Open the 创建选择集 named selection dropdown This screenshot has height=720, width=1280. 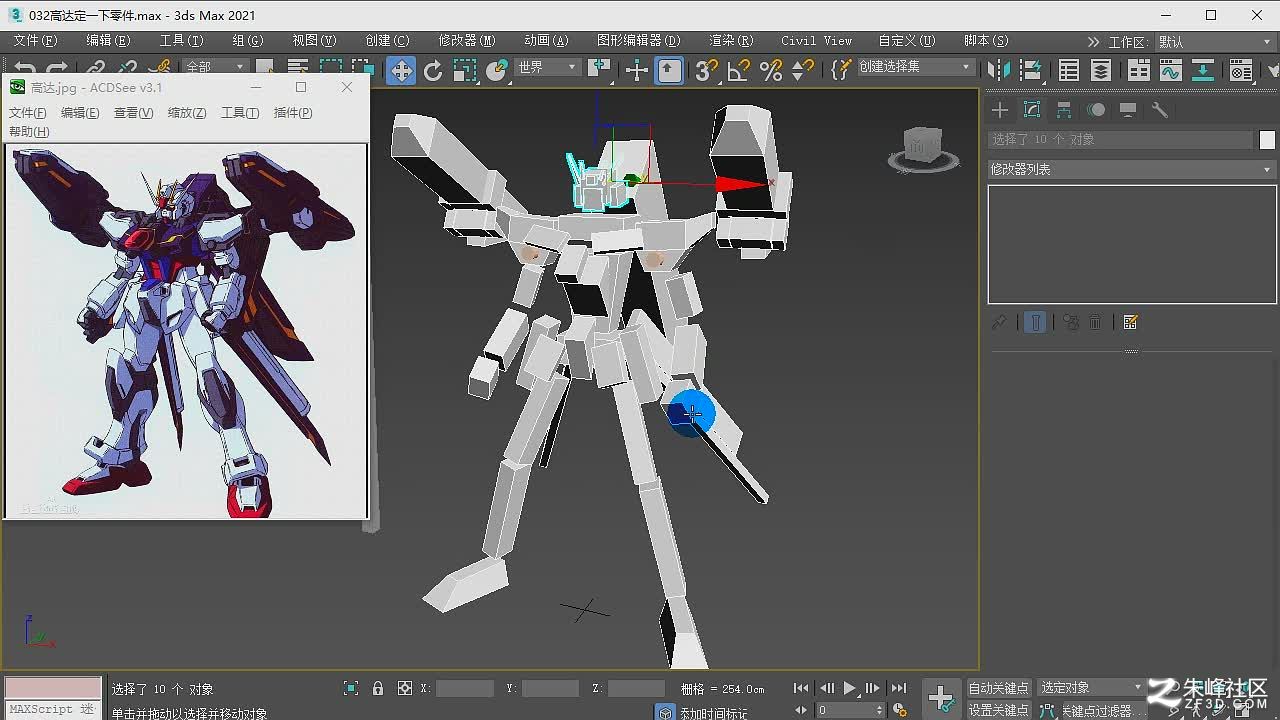(x=915, y=67)
